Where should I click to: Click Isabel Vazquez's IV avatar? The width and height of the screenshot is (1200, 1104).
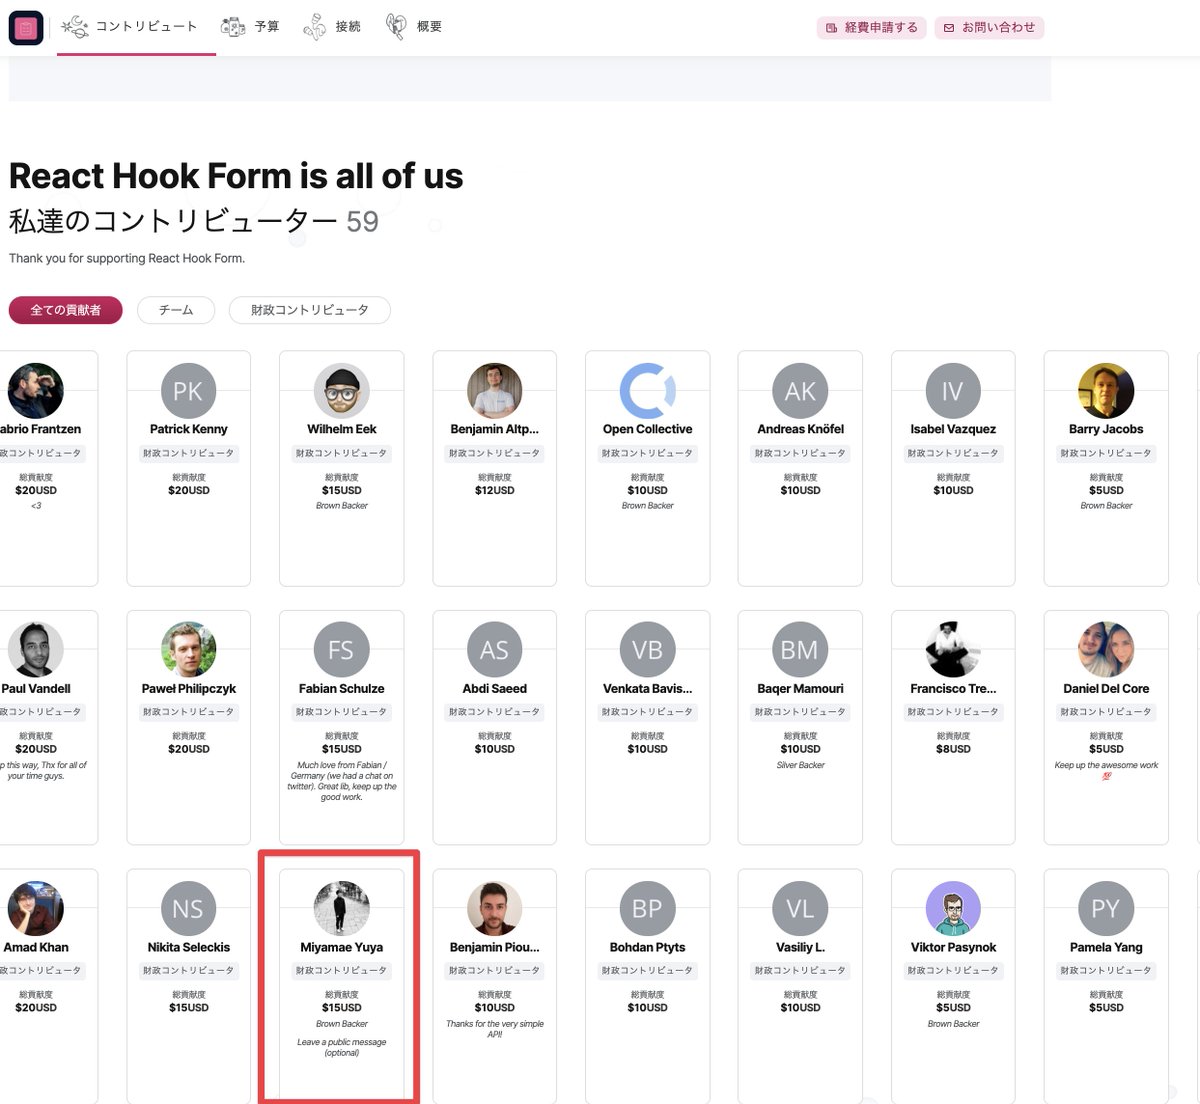tap(953, 391)
